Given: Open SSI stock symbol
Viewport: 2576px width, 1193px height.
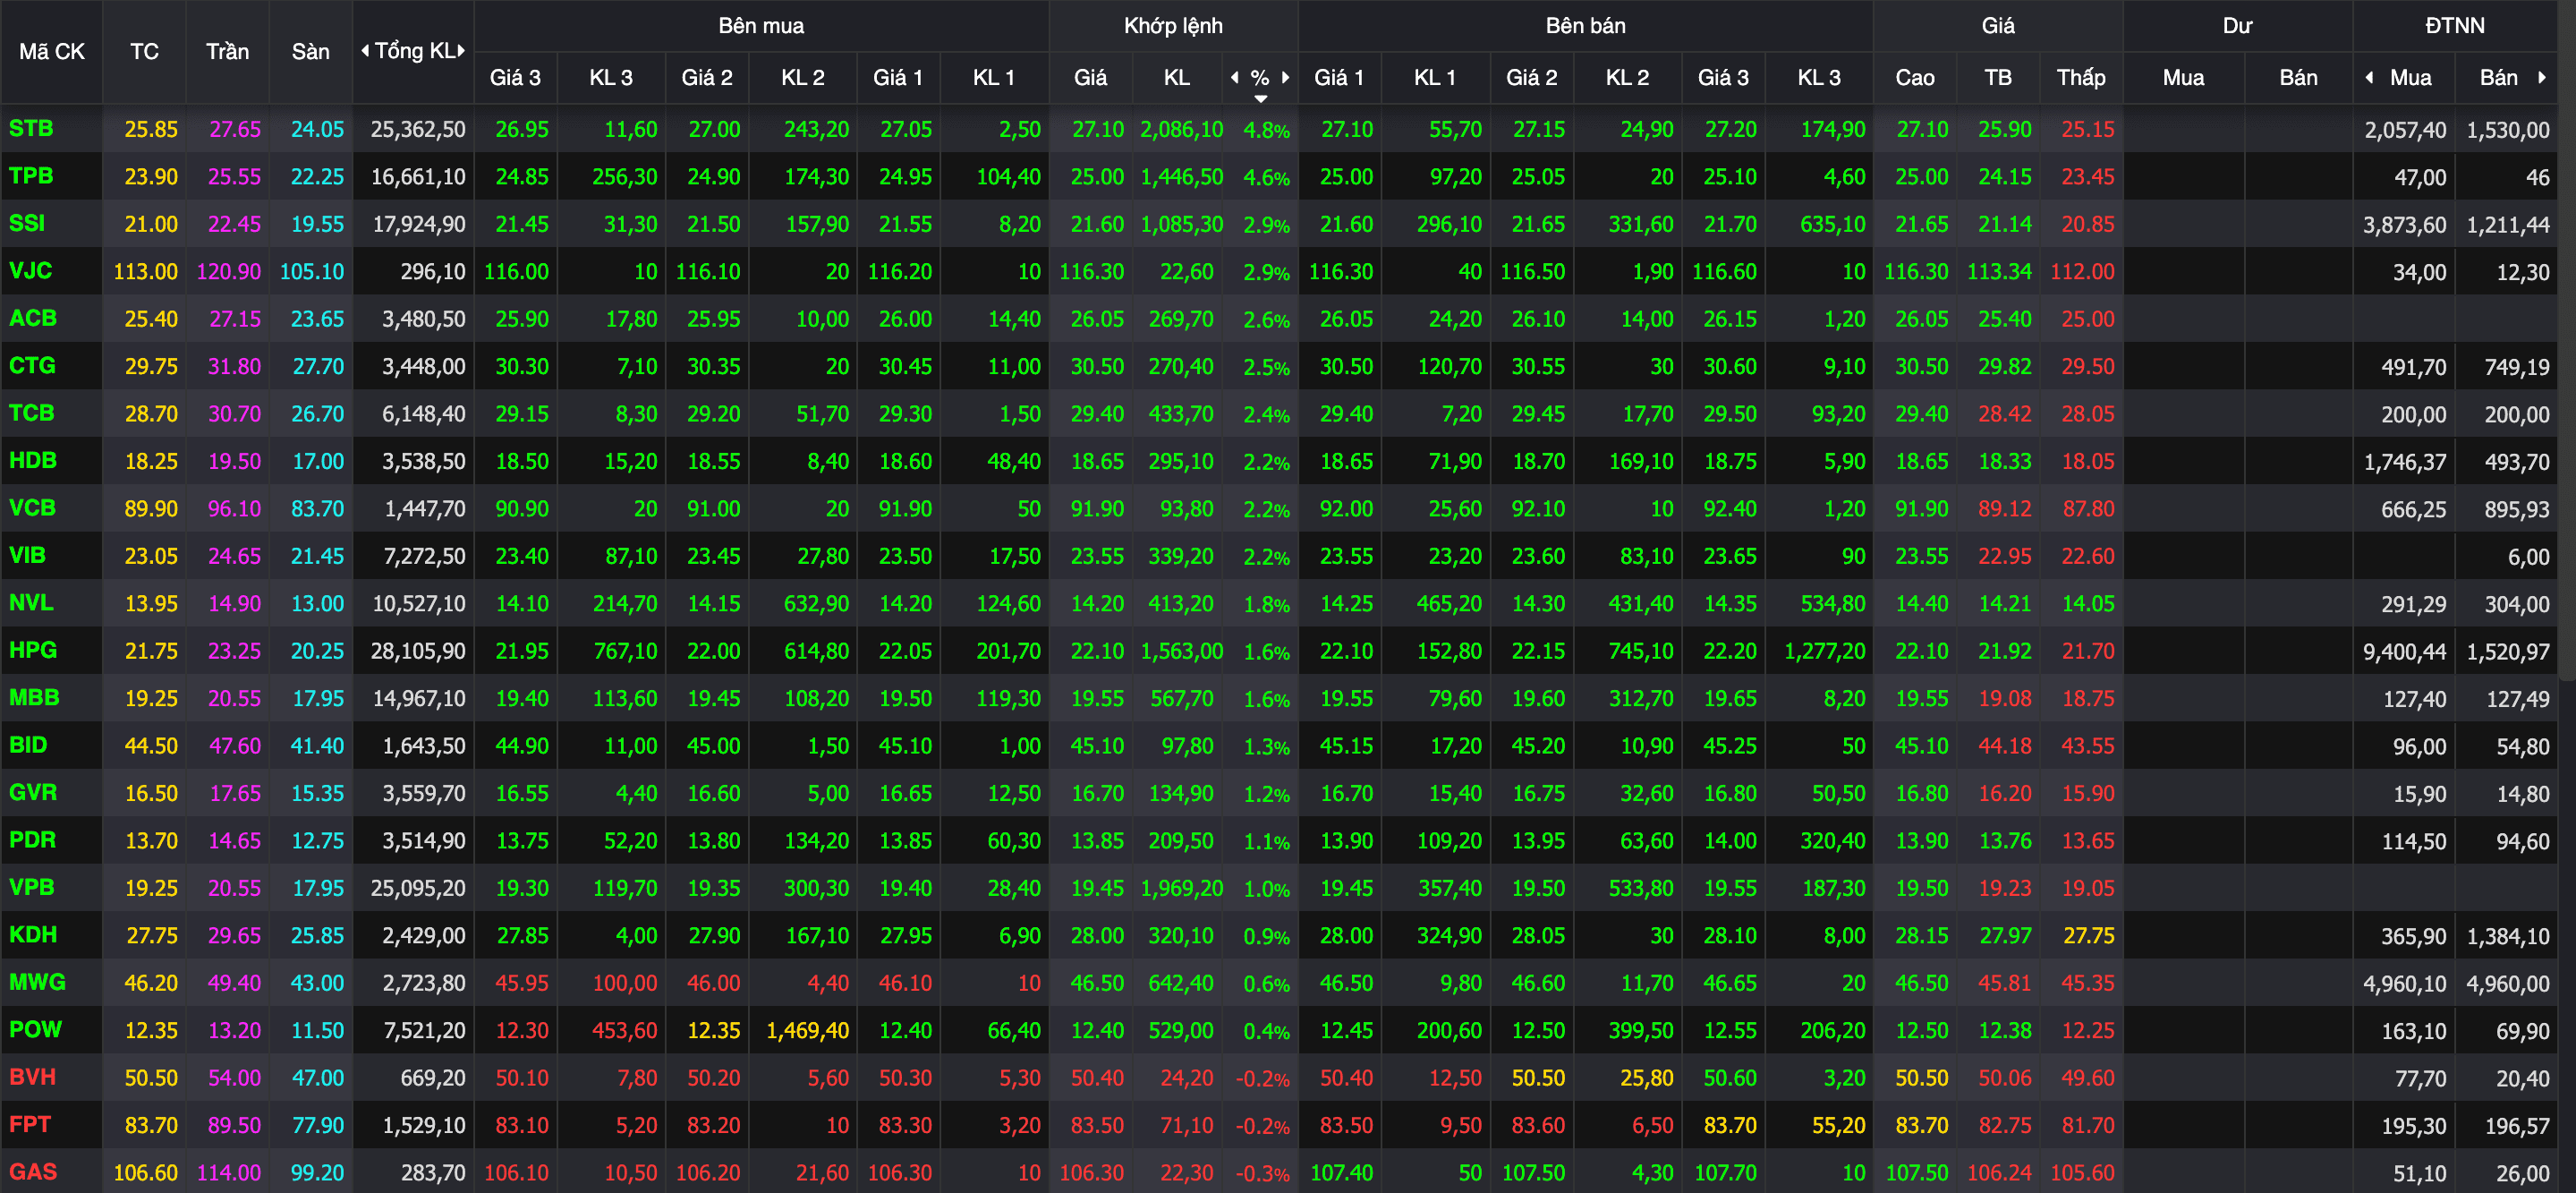Looking at the screenshot, I should coord(27,223).
